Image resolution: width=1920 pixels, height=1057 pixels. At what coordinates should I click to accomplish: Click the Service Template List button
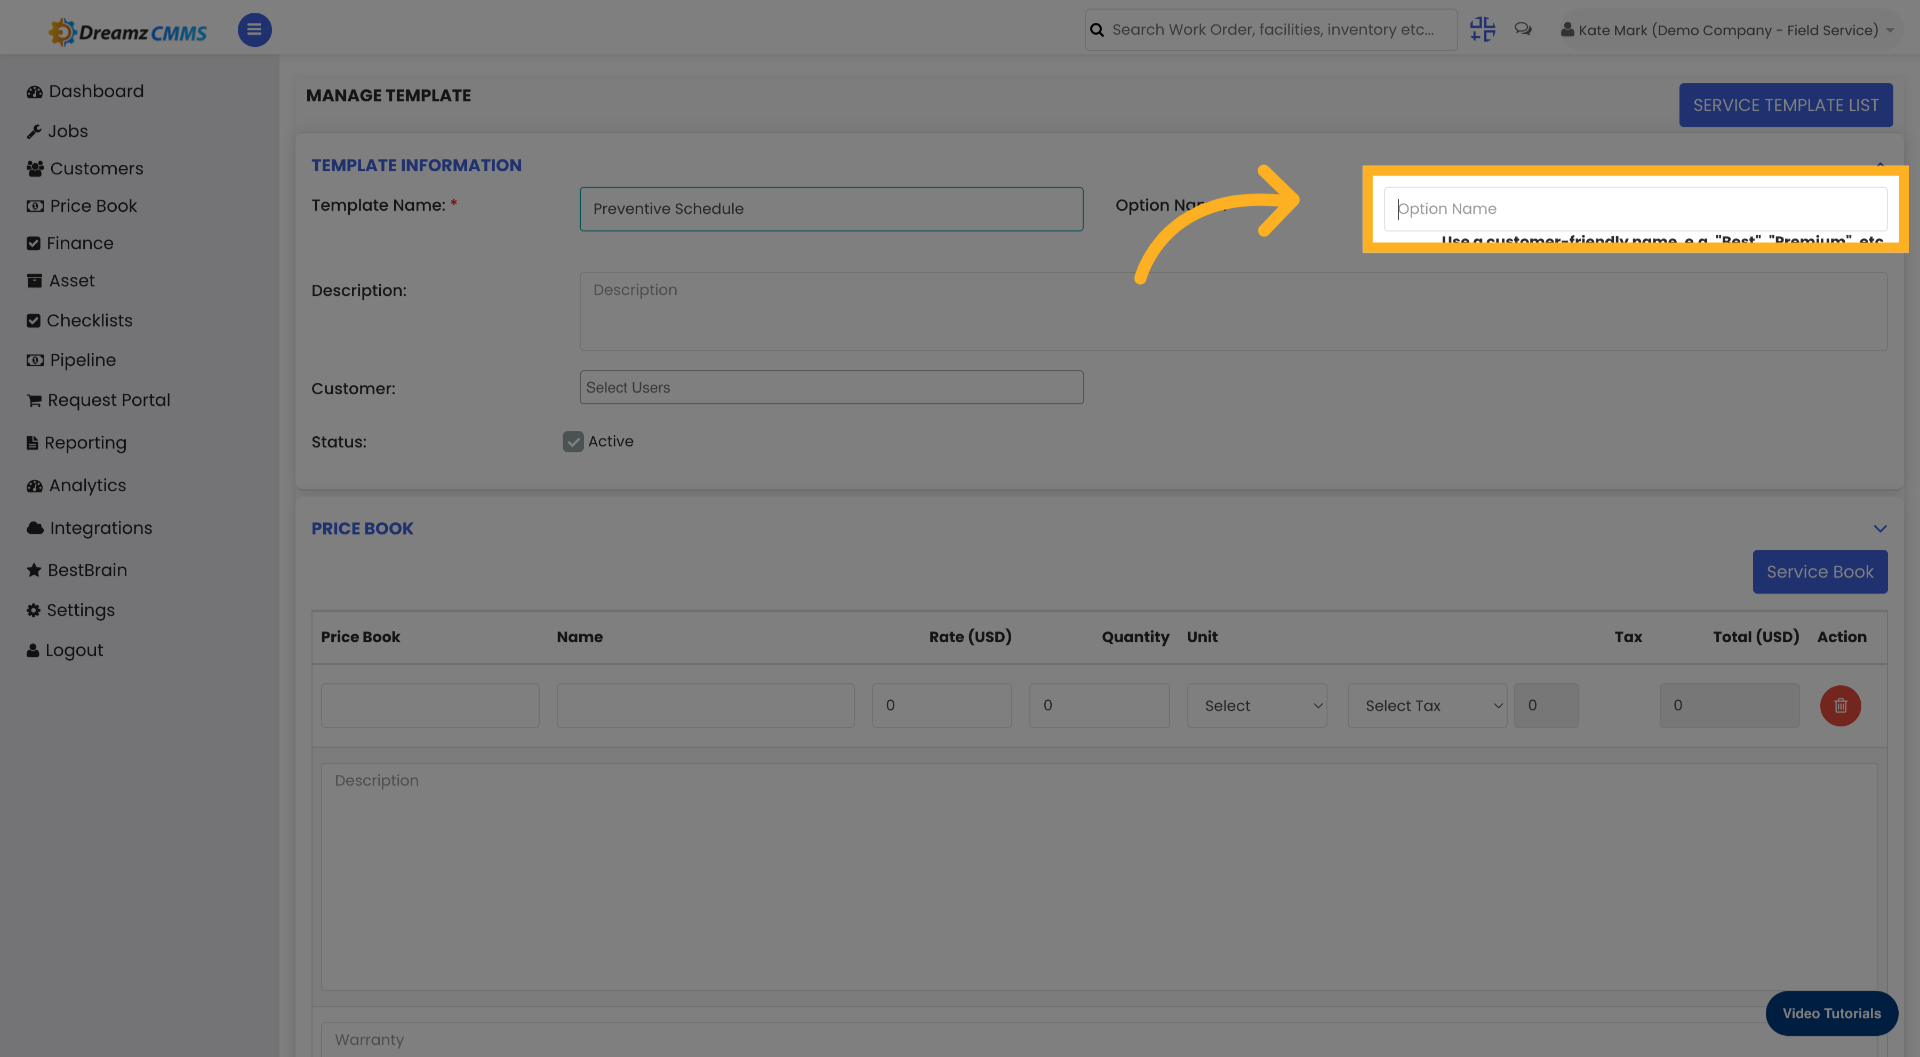coord(1785,104)
